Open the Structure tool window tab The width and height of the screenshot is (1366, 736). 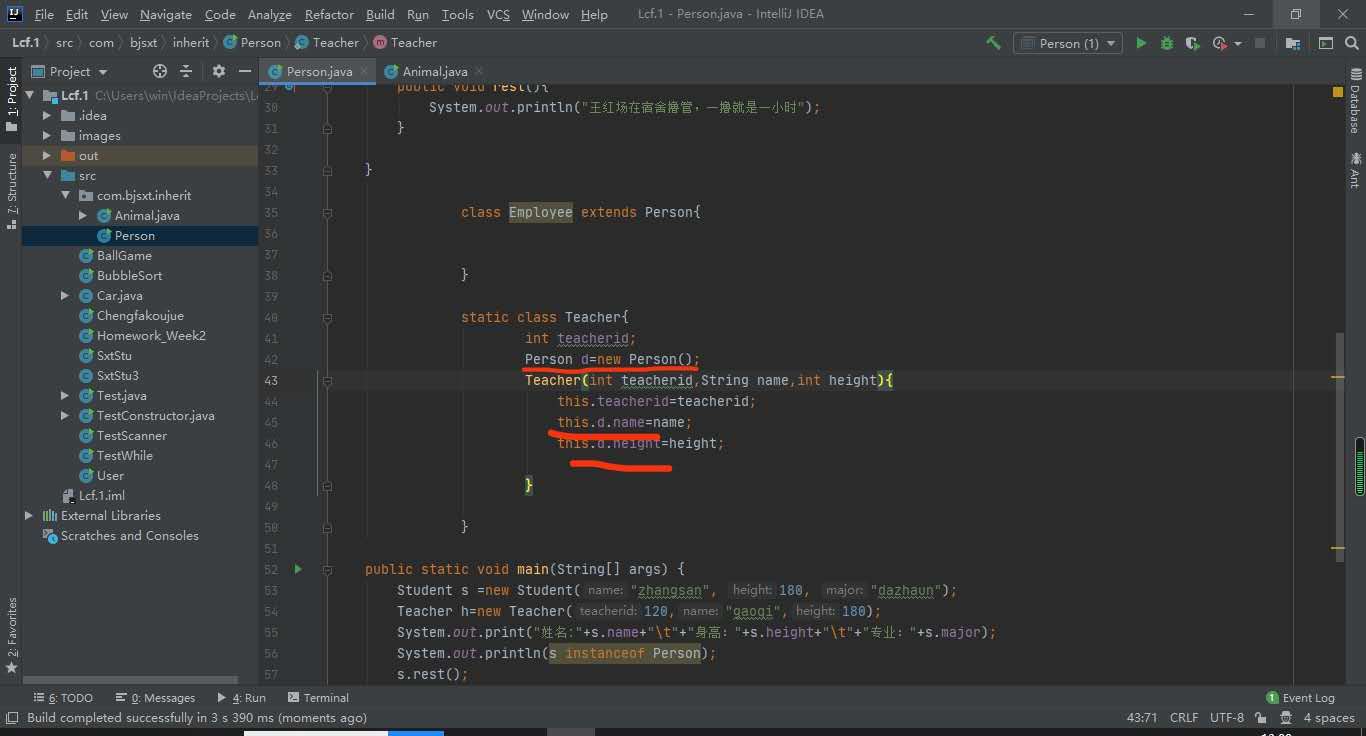[12, 190]
